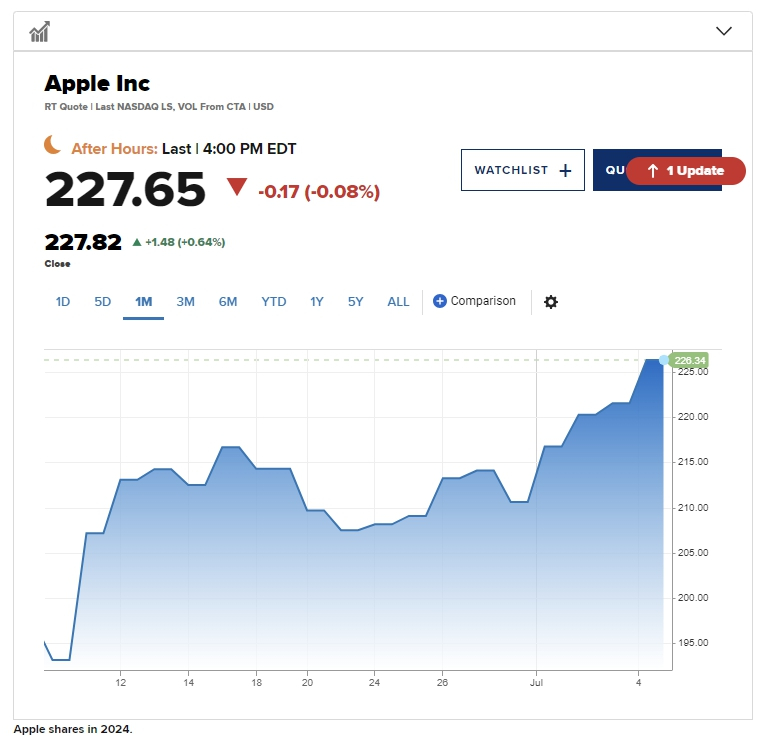
Task: Click the plus icon on Watchlist button
Action: tap(565, 171)
